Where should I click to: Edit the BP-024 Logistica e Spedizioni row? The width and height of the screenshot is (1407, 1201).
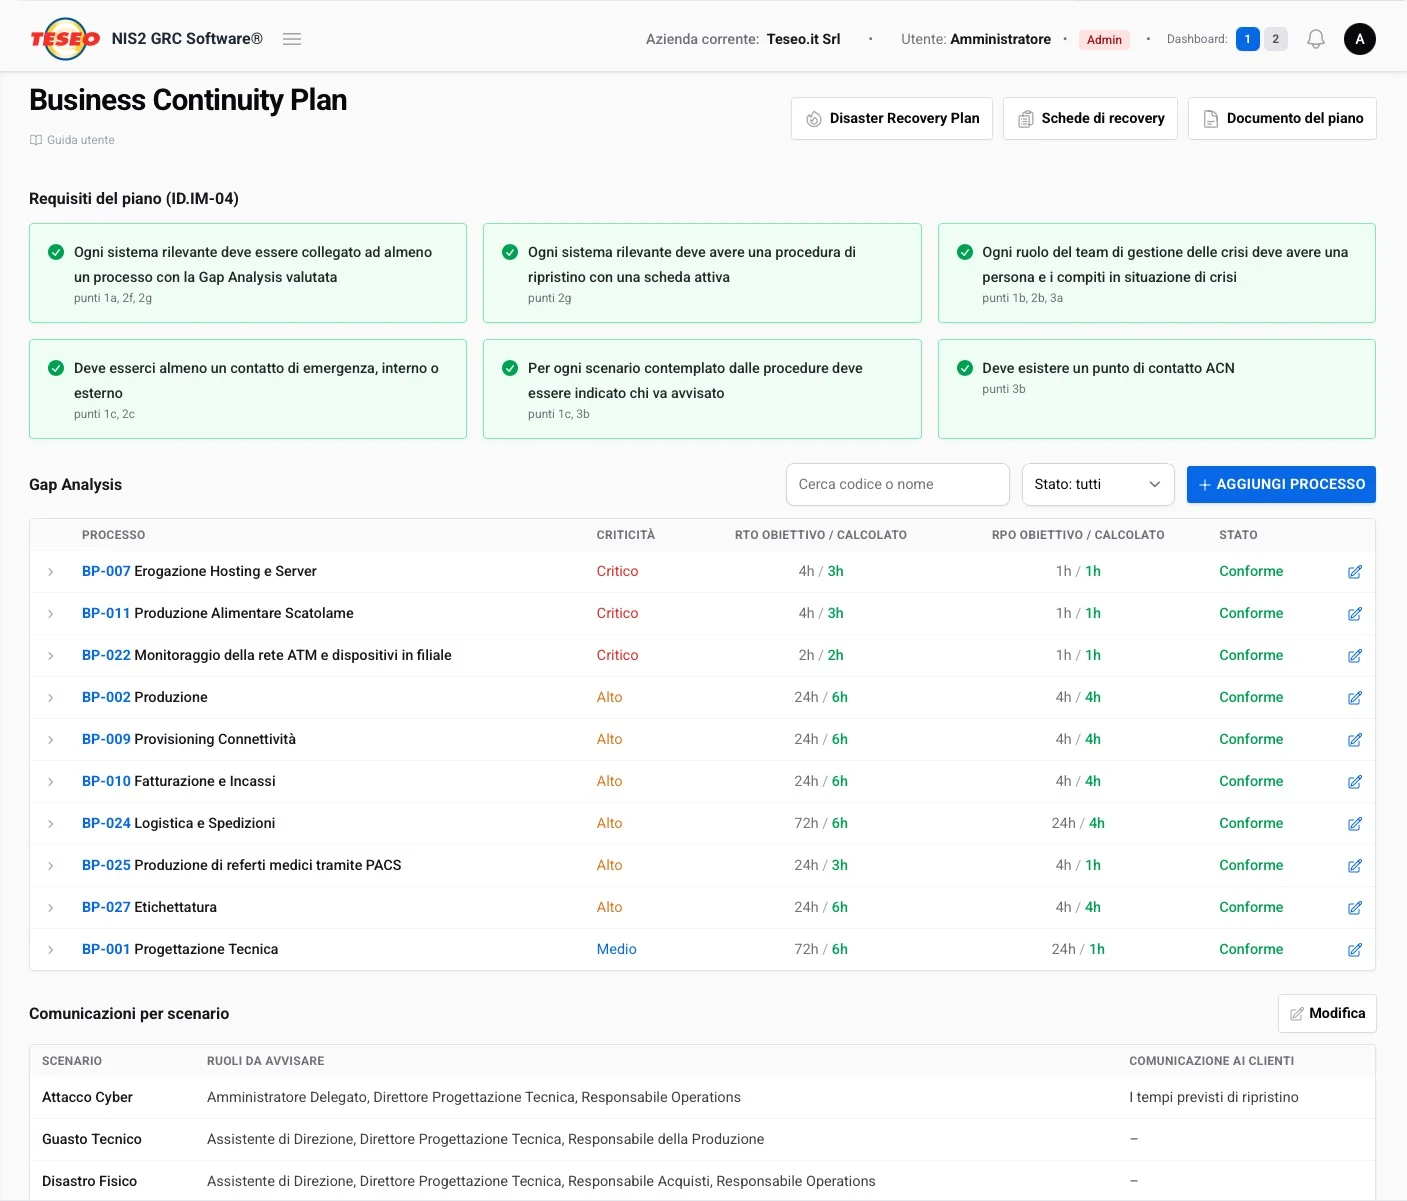(1355, 824)
